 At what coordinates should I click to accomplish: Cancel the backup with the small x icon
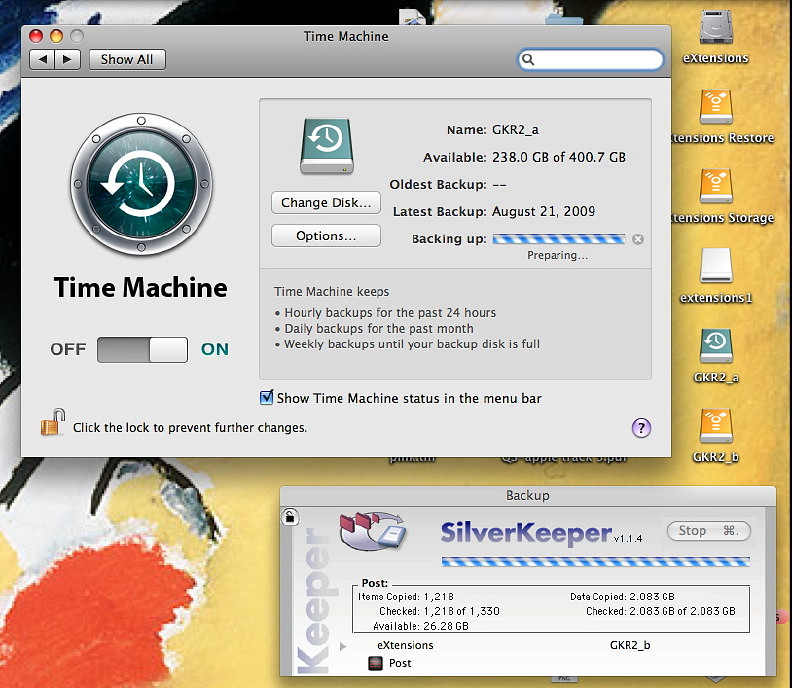pos(638,239)
